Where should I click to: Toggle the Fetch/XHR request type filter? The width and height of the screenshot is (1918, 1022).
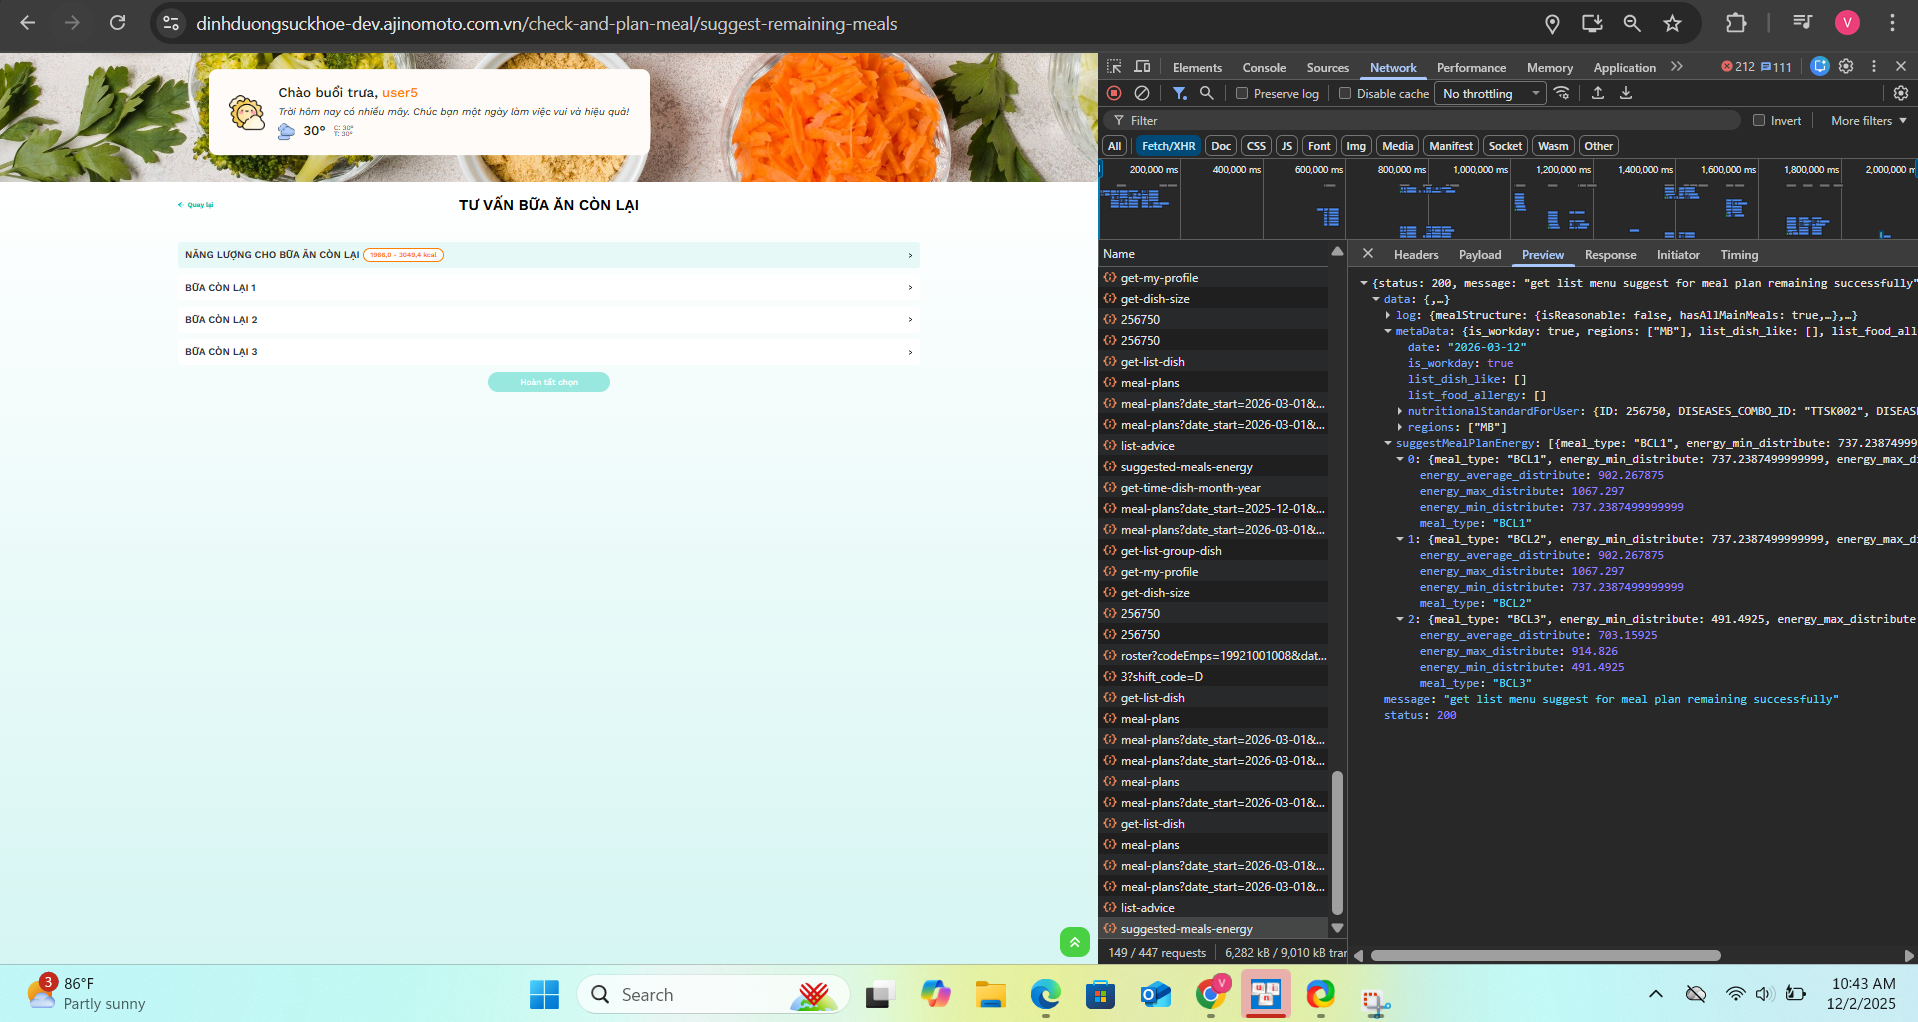1168,146
